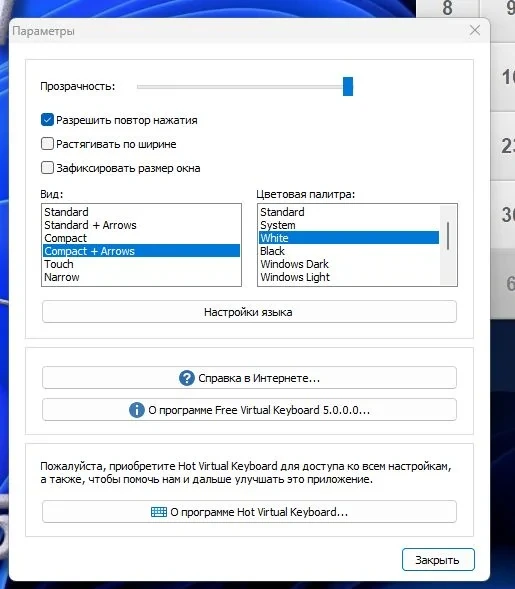Select Standard view in Вид list
515x589 pixels.
coord(141,212)
